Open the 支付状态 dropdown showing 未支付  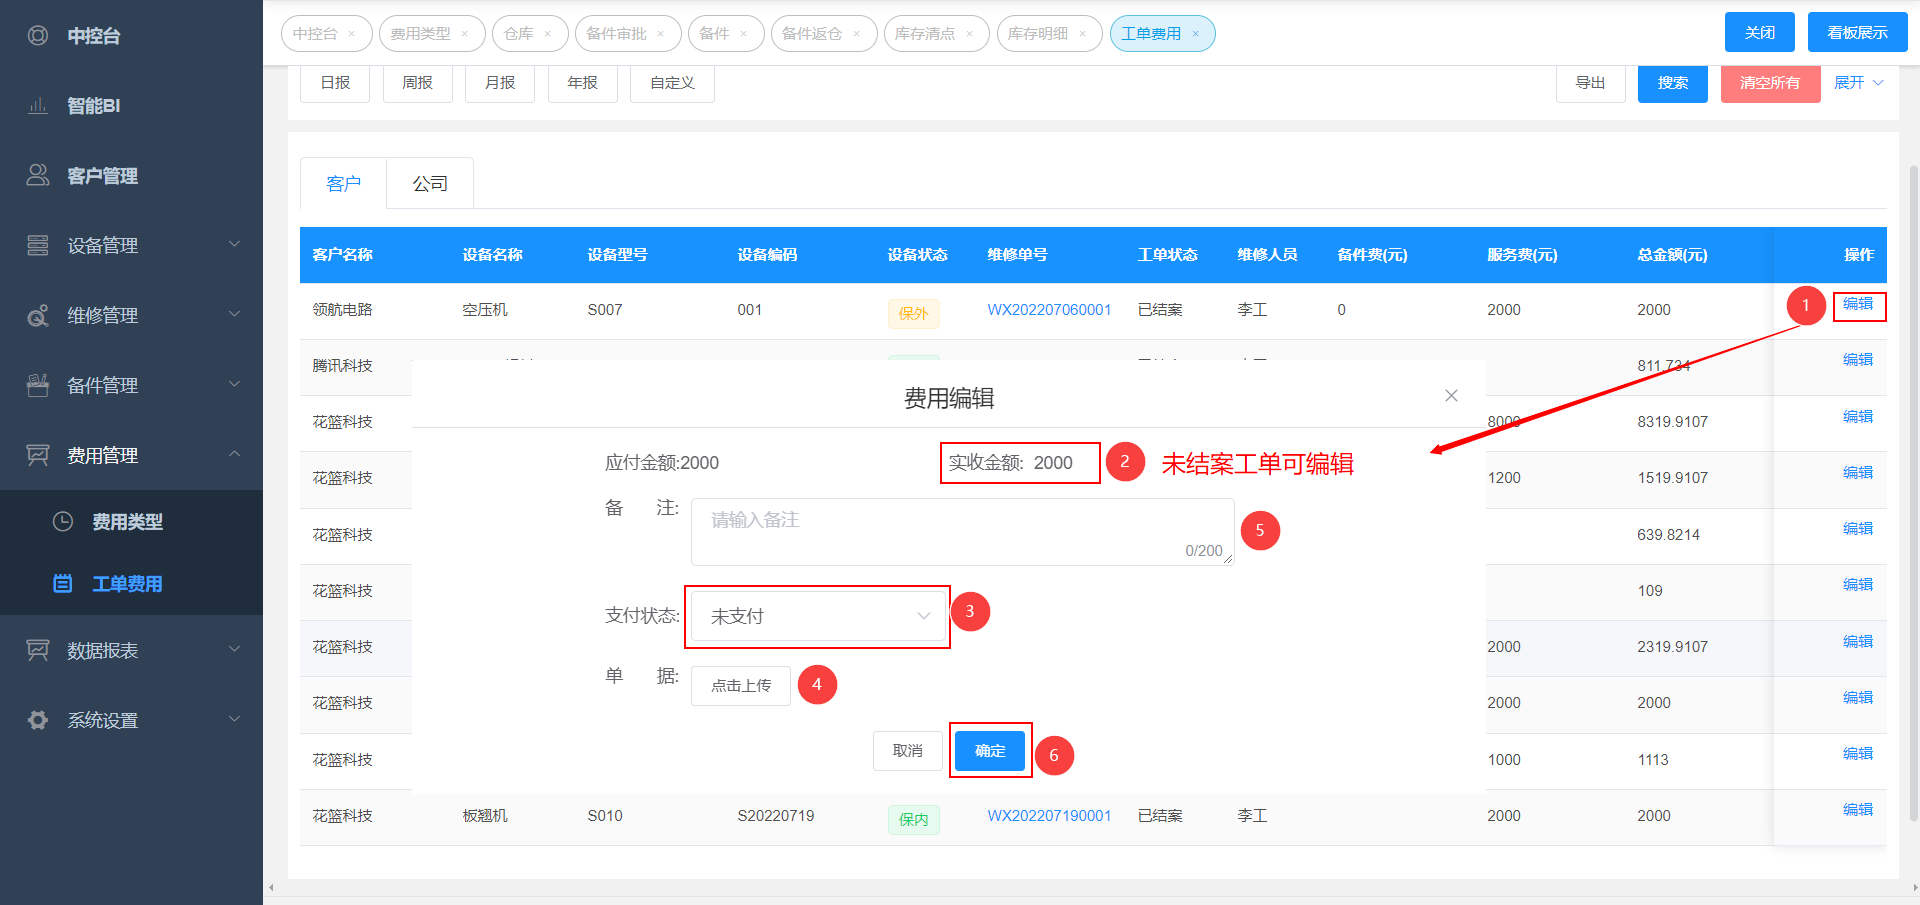point(817,617)
